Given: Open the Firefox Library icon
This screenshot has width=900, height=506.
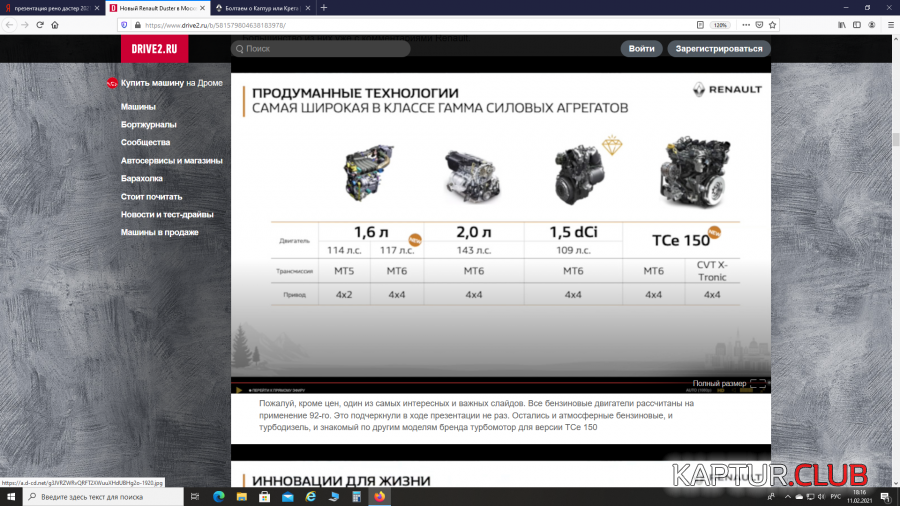Looking at the screenshot, I should (841, 25).
